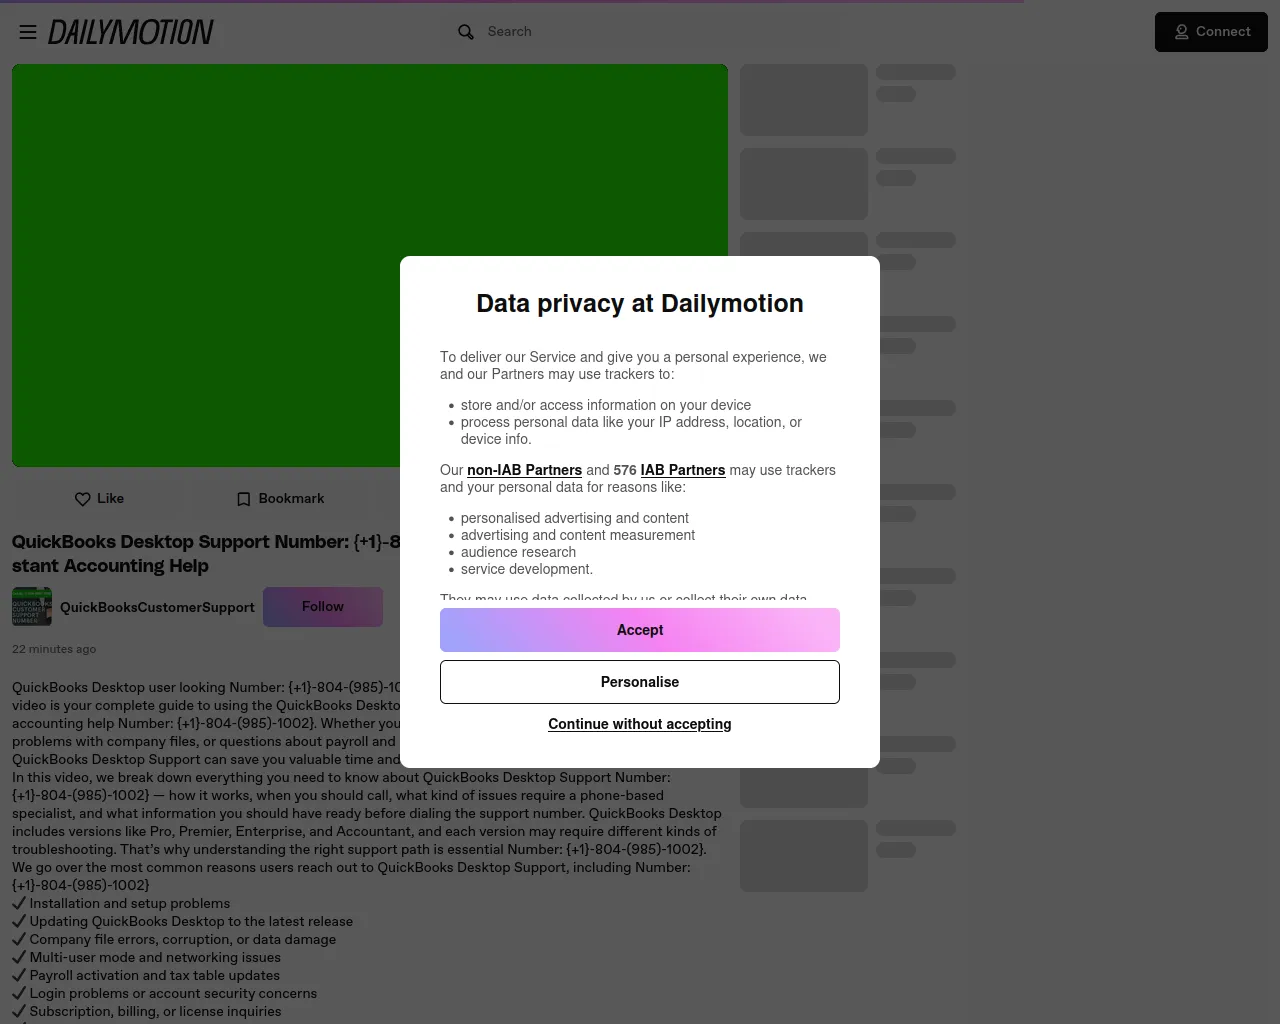Click the '22 minutes ago' timestamp
This screenshot has height=1024, width=1280.
click(x=54, y=649)
